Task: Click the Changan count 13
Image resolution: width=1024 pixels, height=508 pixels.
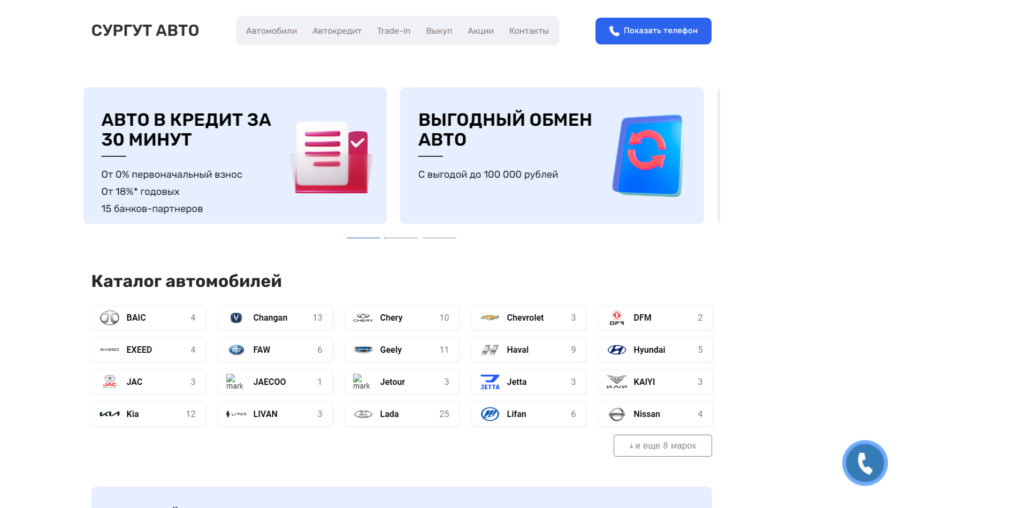Action: point(317,318)
